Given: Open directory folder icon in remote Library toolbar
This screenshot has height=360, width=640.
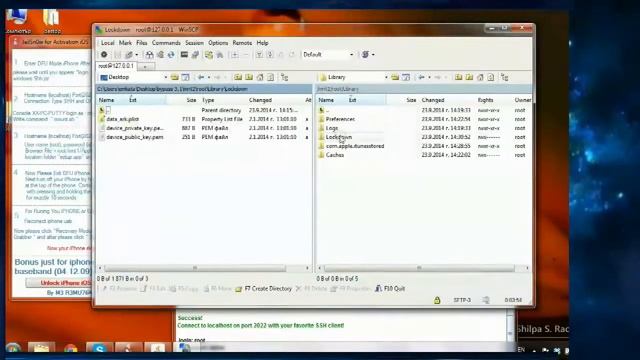Looking at the screenshot, I should pos(395,77).
